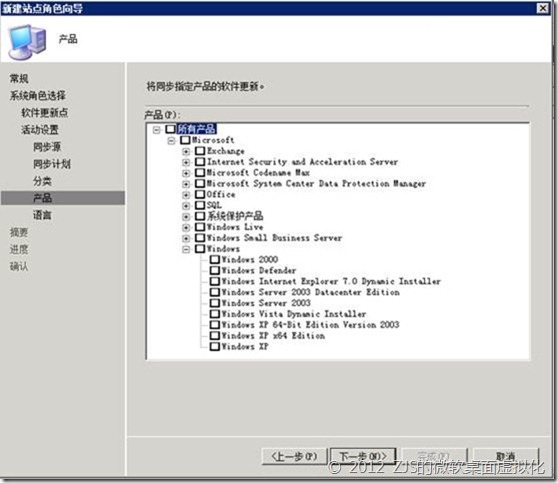Image resolution: width=558 pixels, height=483 pixels.
Task: Expand System Center Data Protection Manager node
Action: tap(186, 184)
